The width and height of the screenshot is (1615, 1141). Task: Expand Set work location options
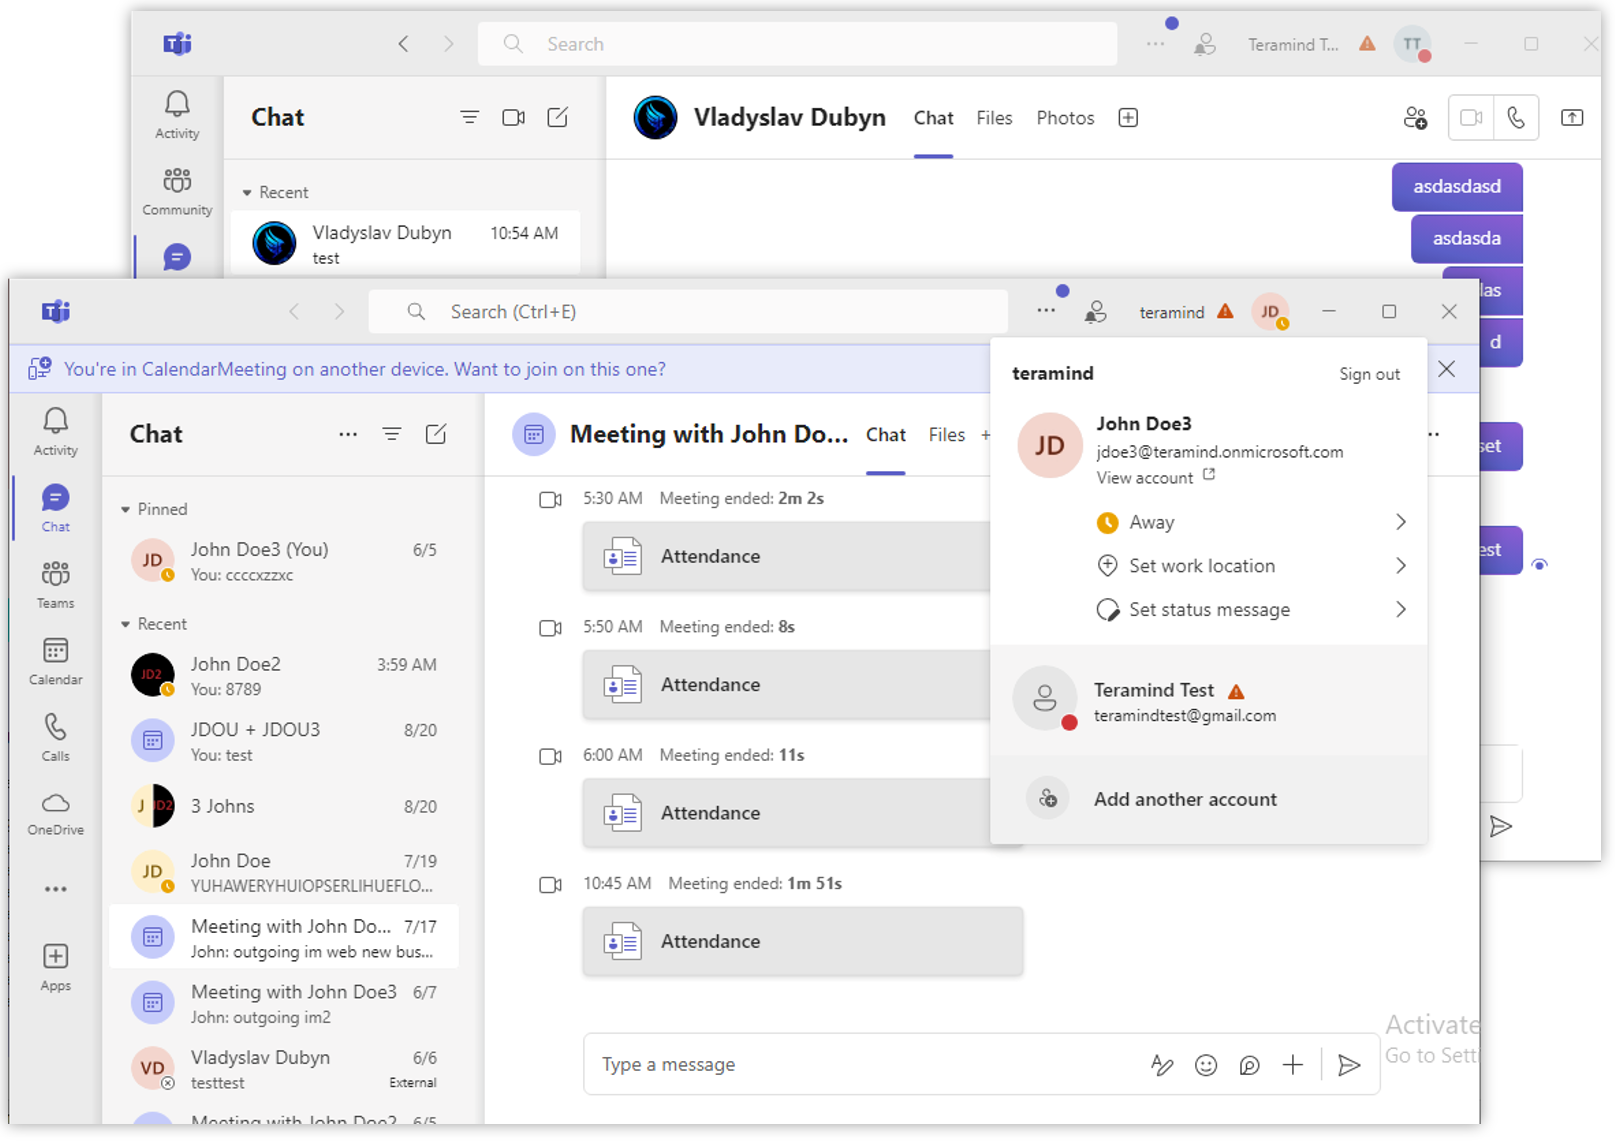tap(1400, 566)
